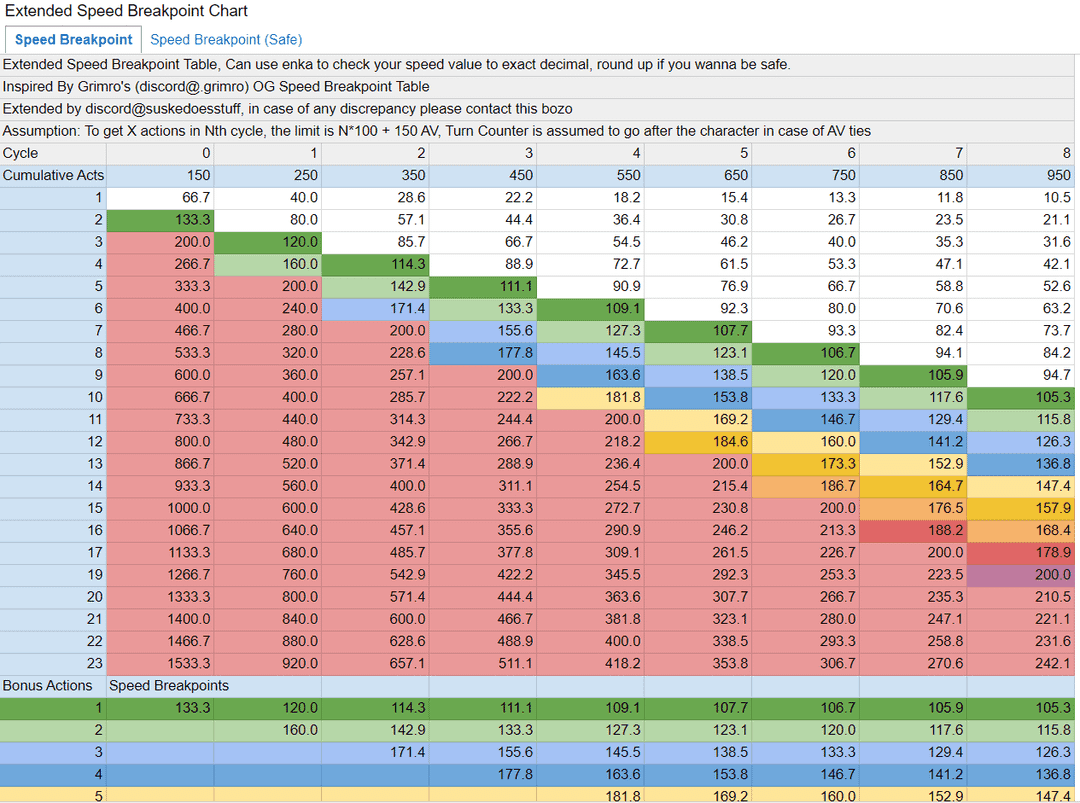Select the active Speed Breakpoint tab

[x=73, y=39]
